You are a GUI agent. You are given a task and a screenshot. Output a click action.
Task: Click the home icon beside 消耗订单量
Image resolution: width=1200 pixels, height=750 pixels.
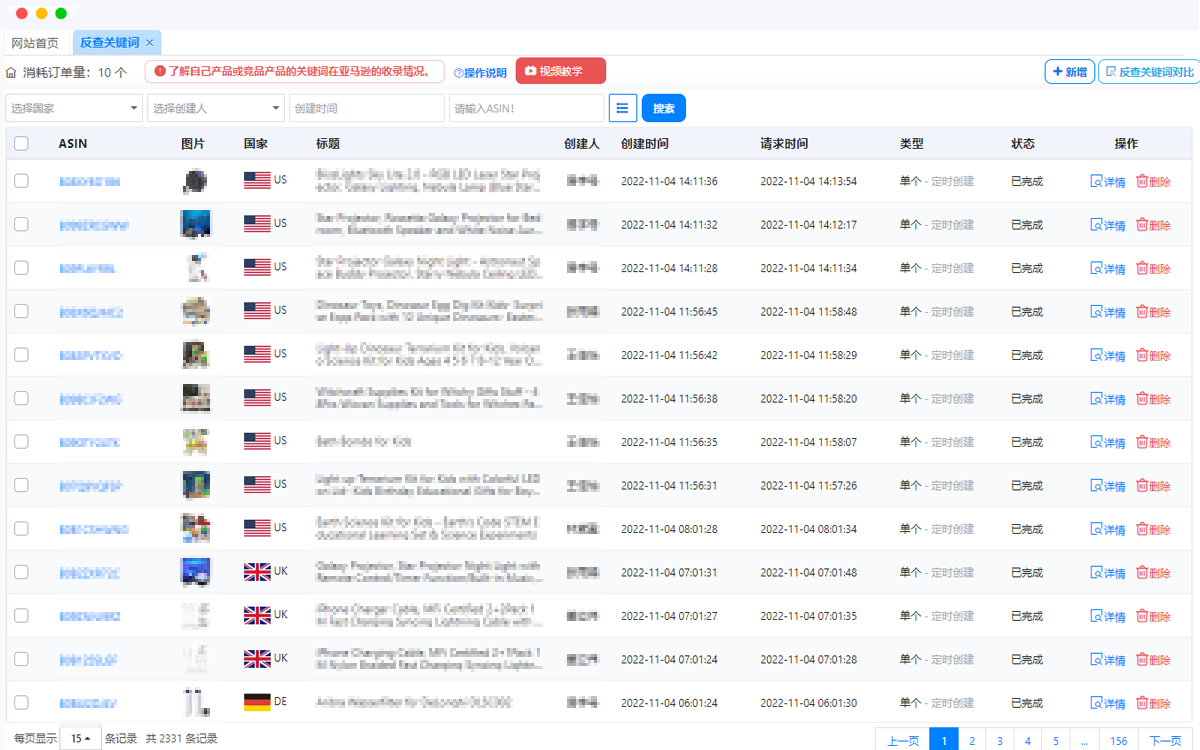[x=11, y=72]
